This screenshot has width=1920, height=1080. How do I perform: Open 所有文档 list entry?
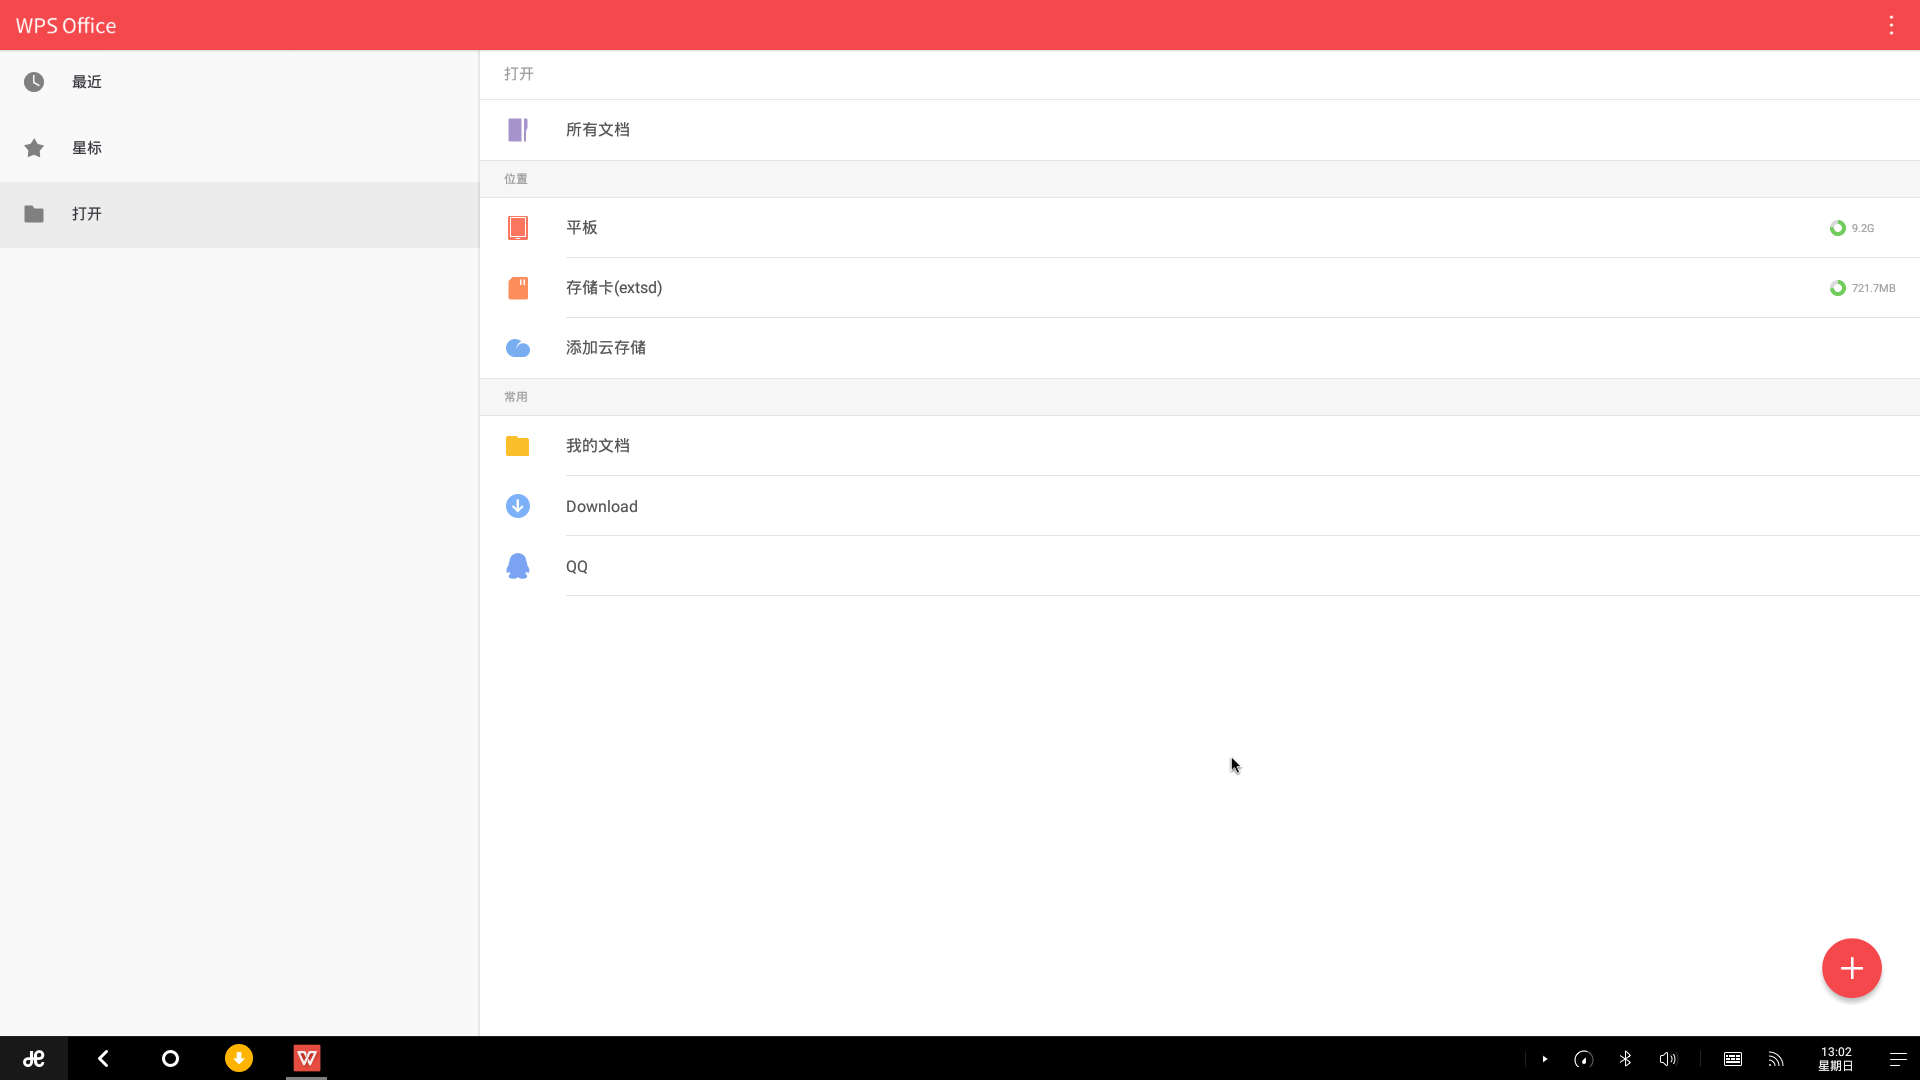click(x=1199, y=130)
